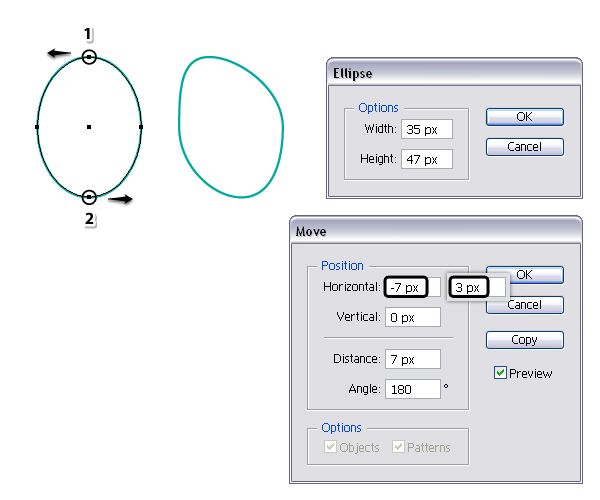Screen dimensions: 600x500
Task: Click the Distance field
Action: [412, 359]
